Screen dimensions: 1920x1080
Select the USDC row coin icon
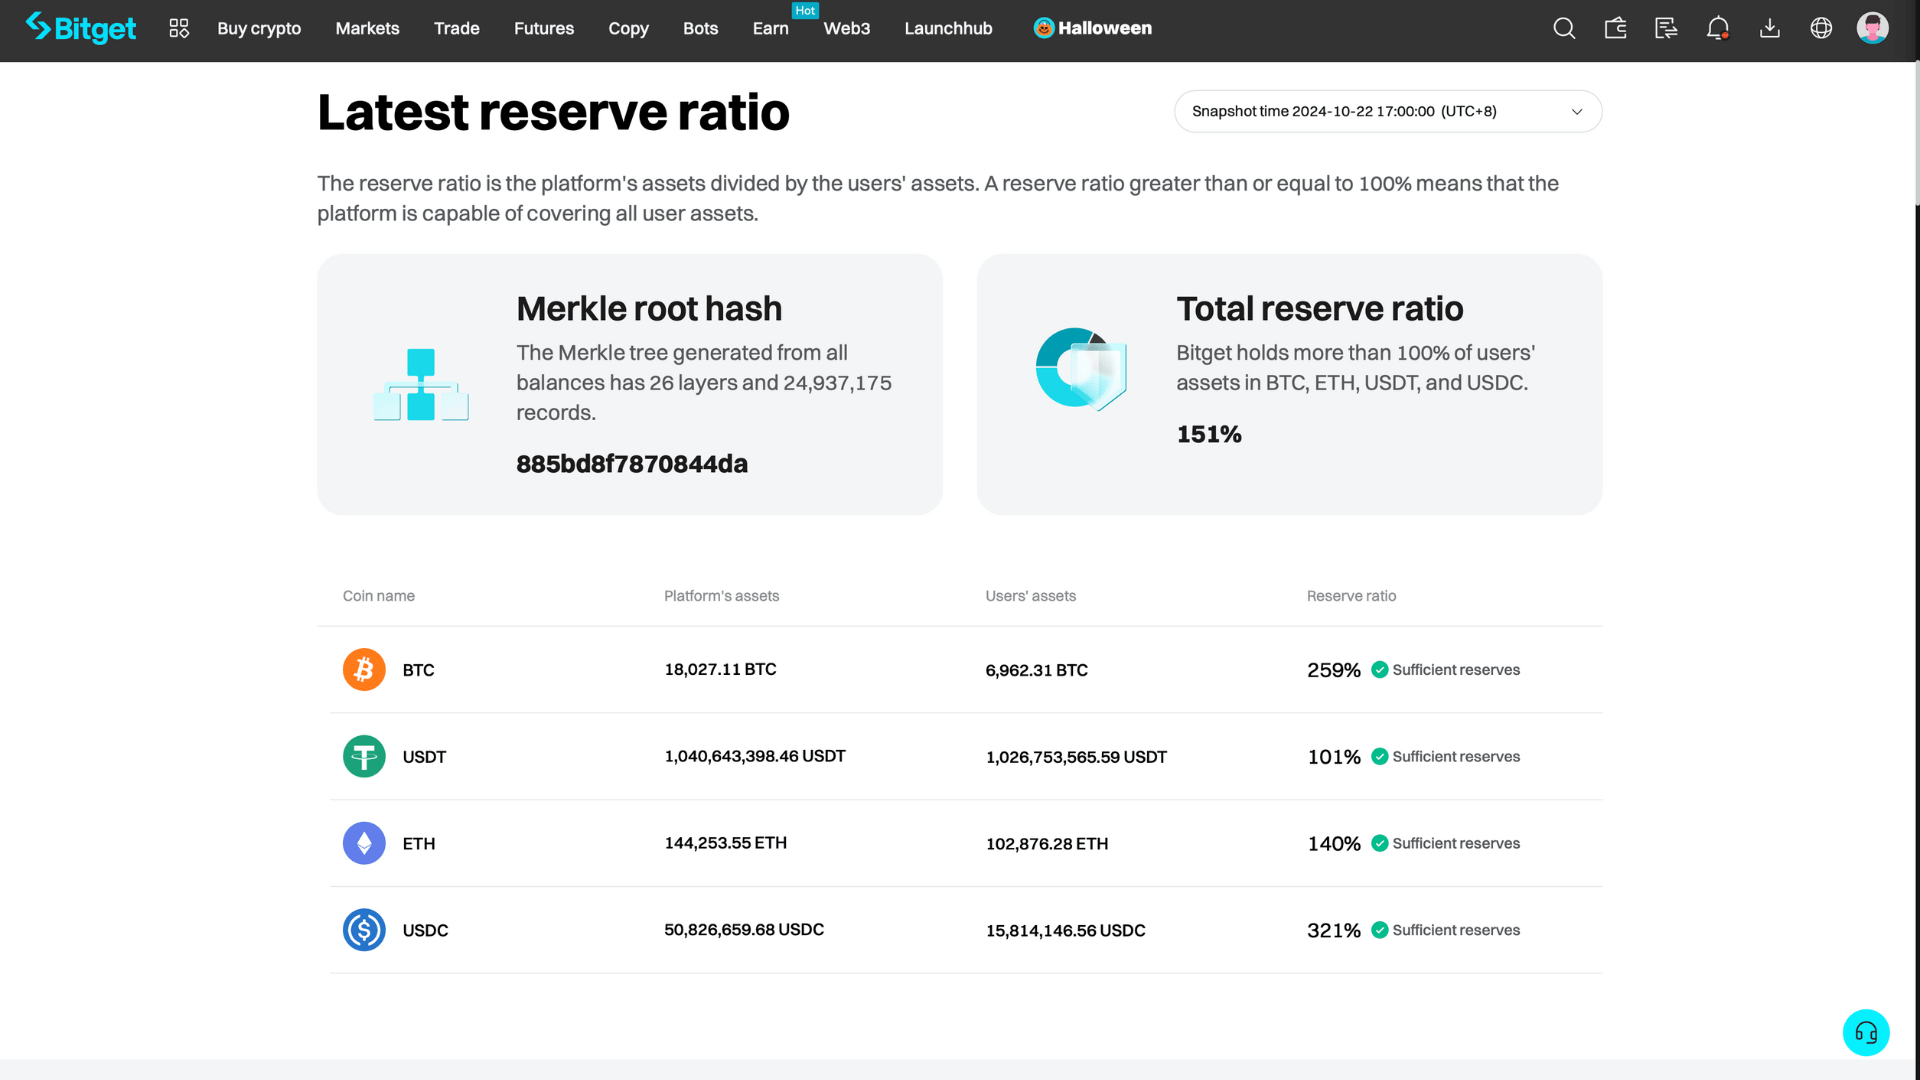[364, 930]
